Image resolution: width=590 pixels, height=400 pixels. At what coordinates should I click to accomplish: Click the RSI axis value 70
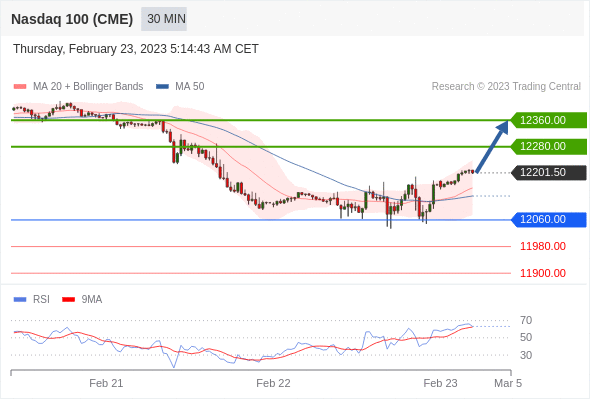pos(526,321)
